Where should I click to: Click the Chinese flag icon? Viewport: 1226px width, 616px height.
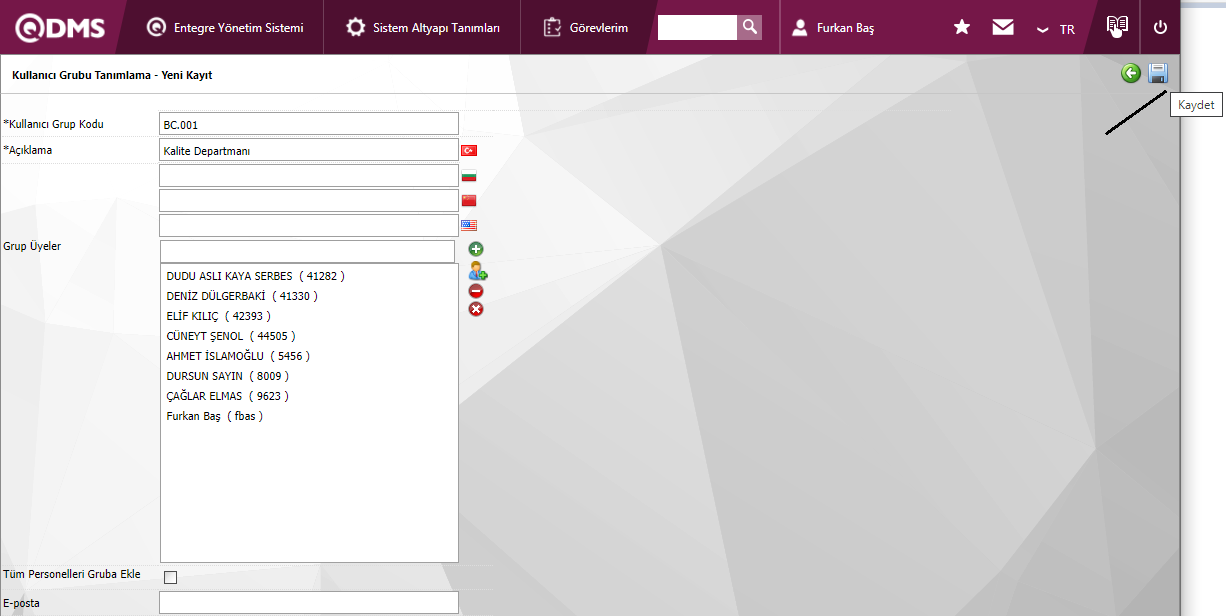click(x=468, y=200)
